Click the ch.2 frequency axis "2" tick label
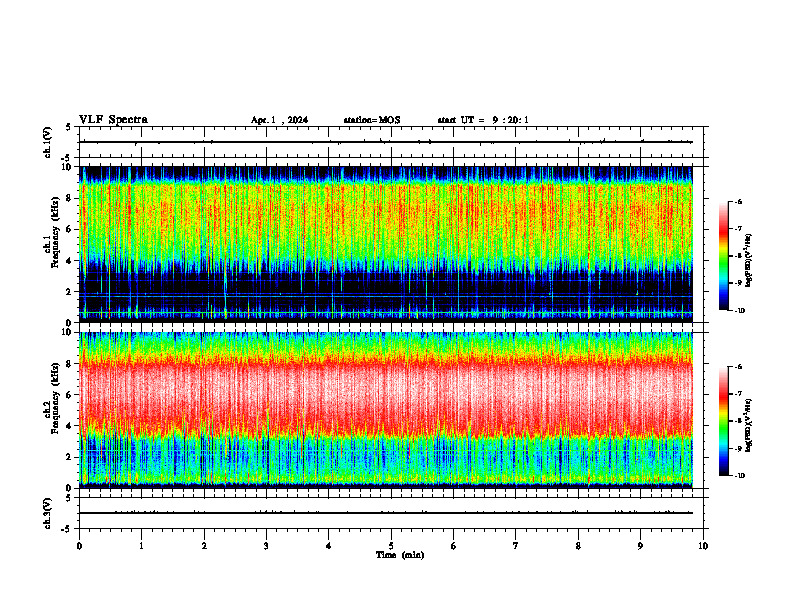Screen dimensions: 792x612 69,457
